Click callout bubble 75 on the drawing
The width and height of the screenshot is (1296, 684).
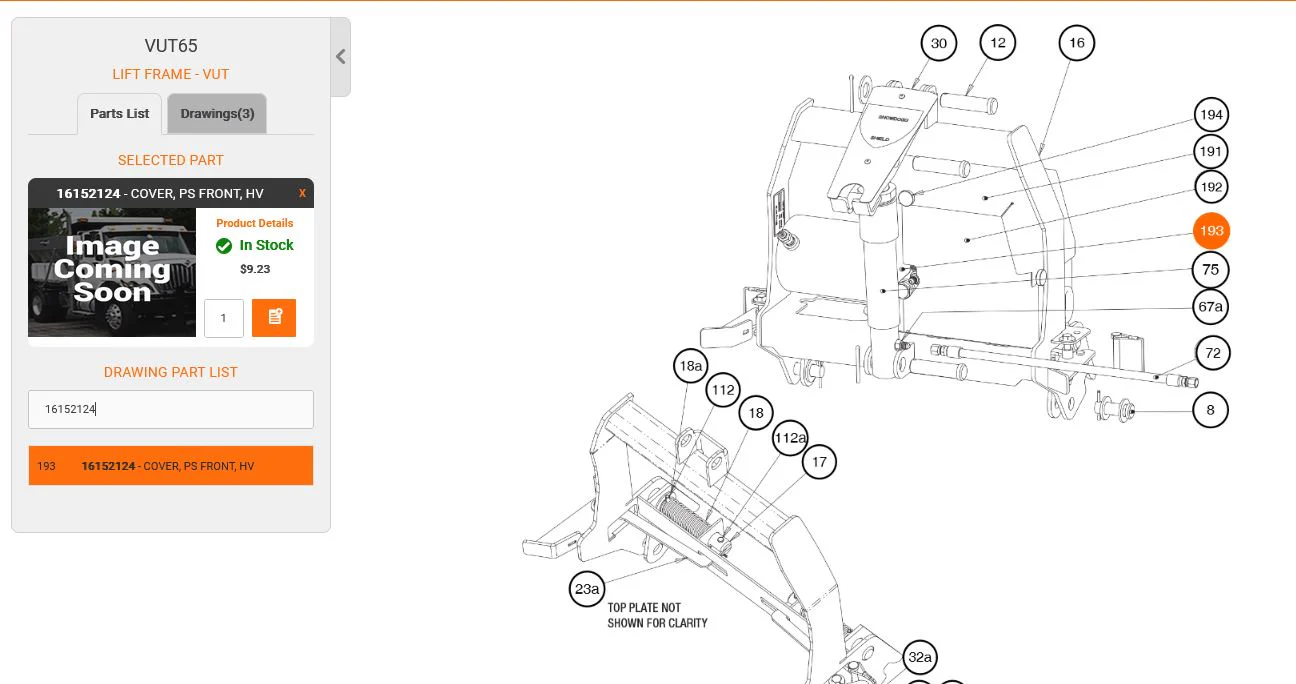pyautogui.click(x=1211, y=270)
